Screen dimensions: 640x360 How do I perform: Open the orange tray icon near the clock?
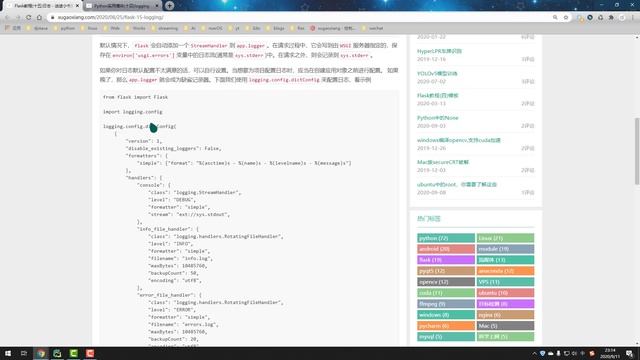[592, 353]
